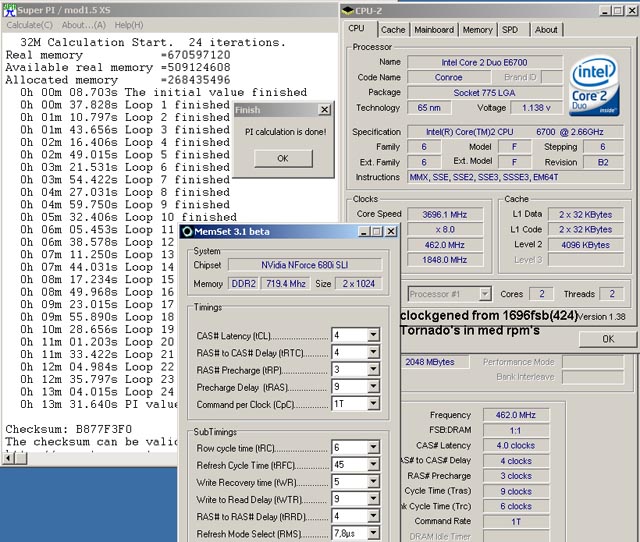This screenshot has height=542, width=640.
Task: Click the Level 2 4096 KBytes cache value
Action: point(585,245)
